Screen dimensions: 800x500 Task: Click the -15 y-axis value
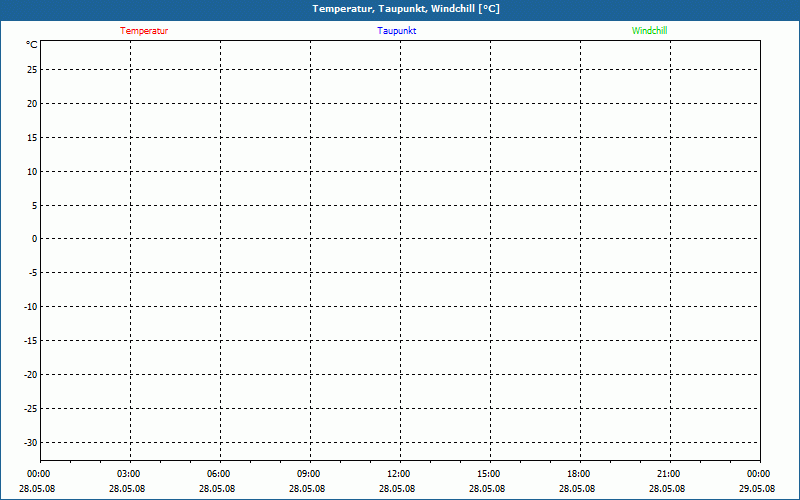pyautogui.click(x=31, y=341)
